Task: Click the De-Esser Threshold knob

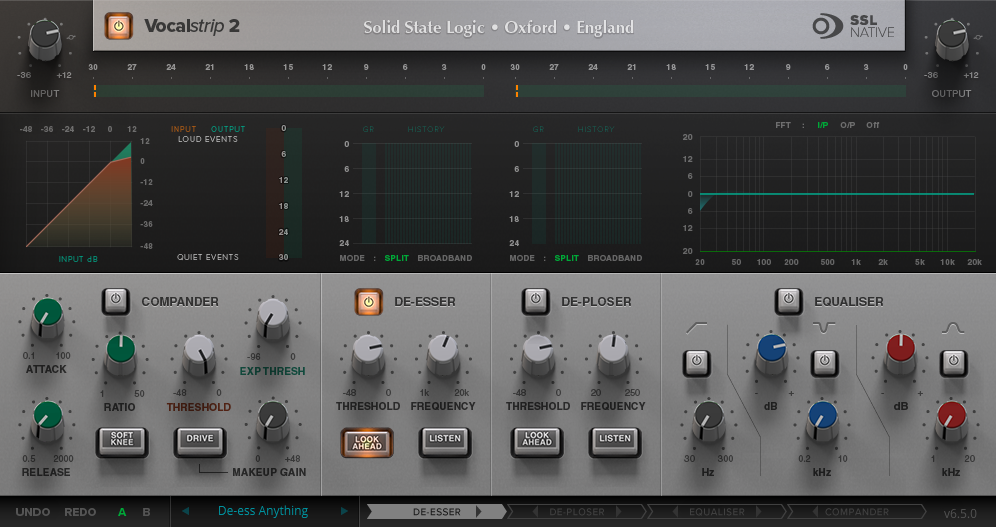Action: click(x=368, y=354)
